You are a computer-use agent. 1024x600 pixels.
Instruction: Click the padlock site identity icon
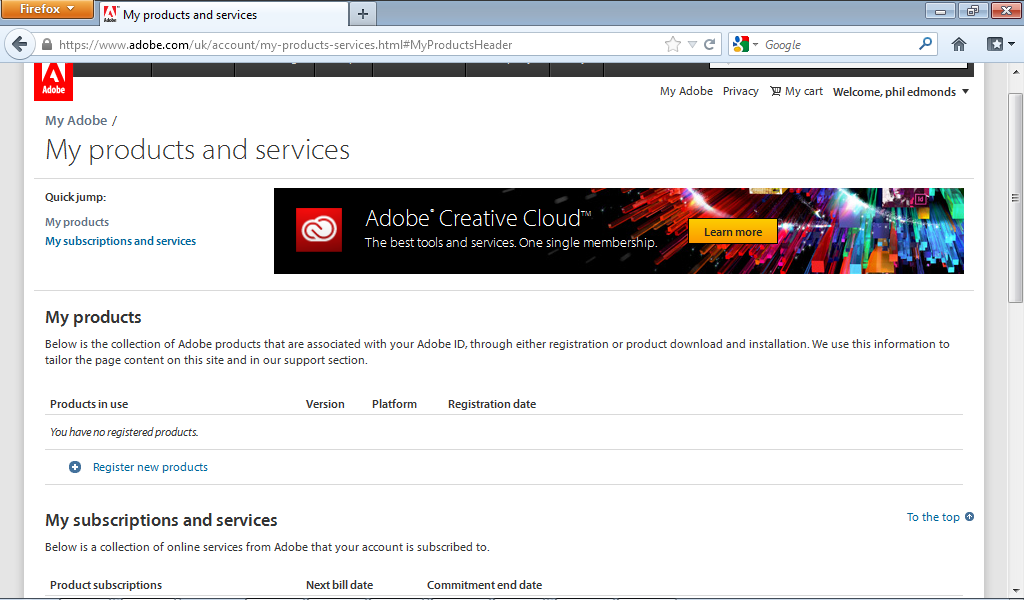(46, 44)
